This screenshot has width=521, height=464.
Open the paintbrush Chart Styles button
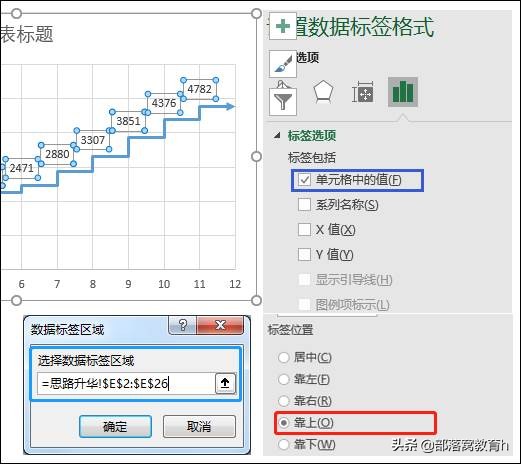tap(283, 64)
